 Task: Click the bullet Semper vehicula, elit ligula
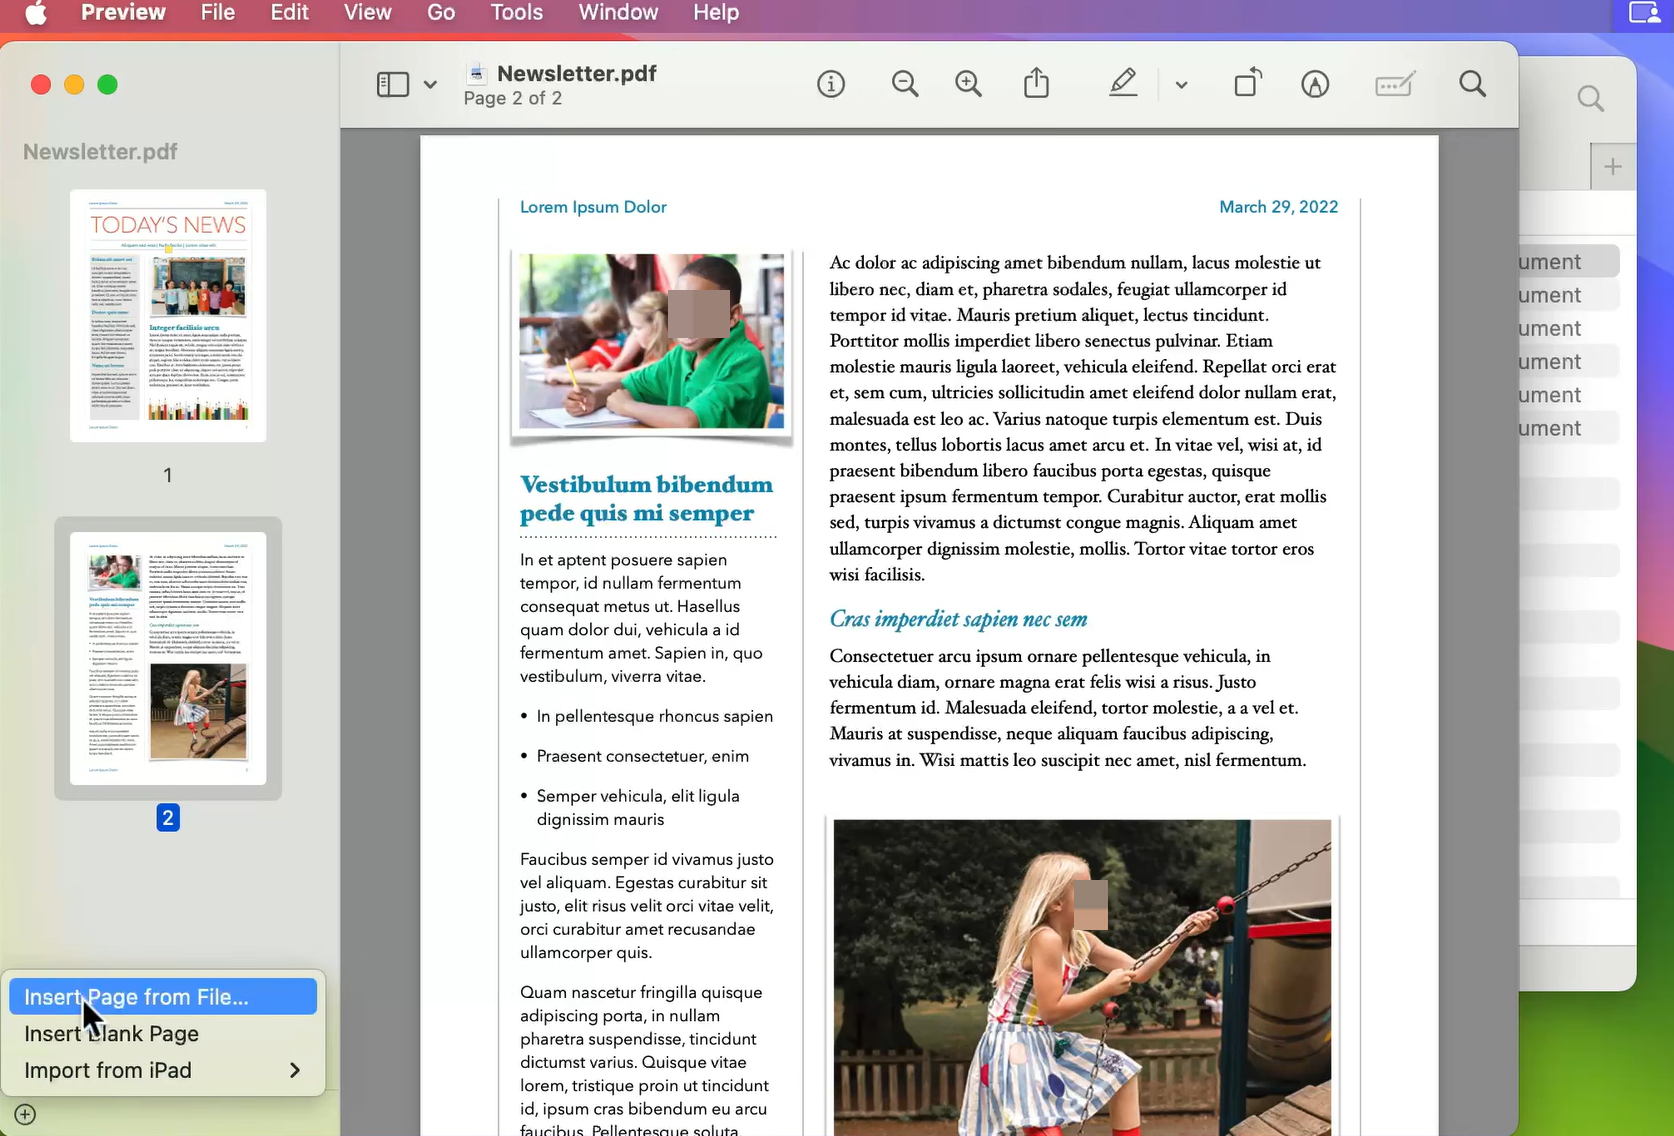638,807
